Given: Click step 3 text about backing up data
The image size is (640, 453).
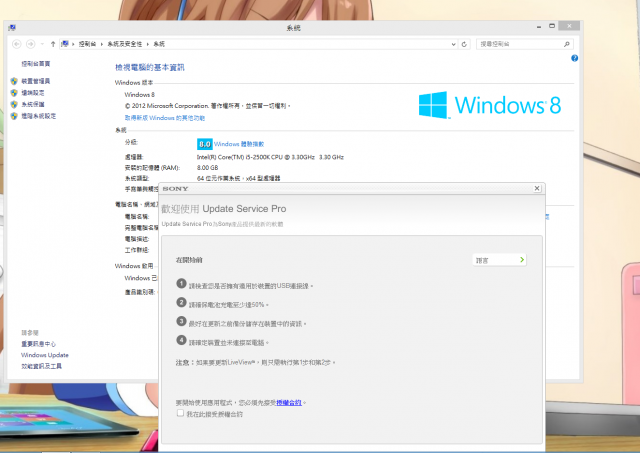Looking at the screenshot, I should coord(247,324).
